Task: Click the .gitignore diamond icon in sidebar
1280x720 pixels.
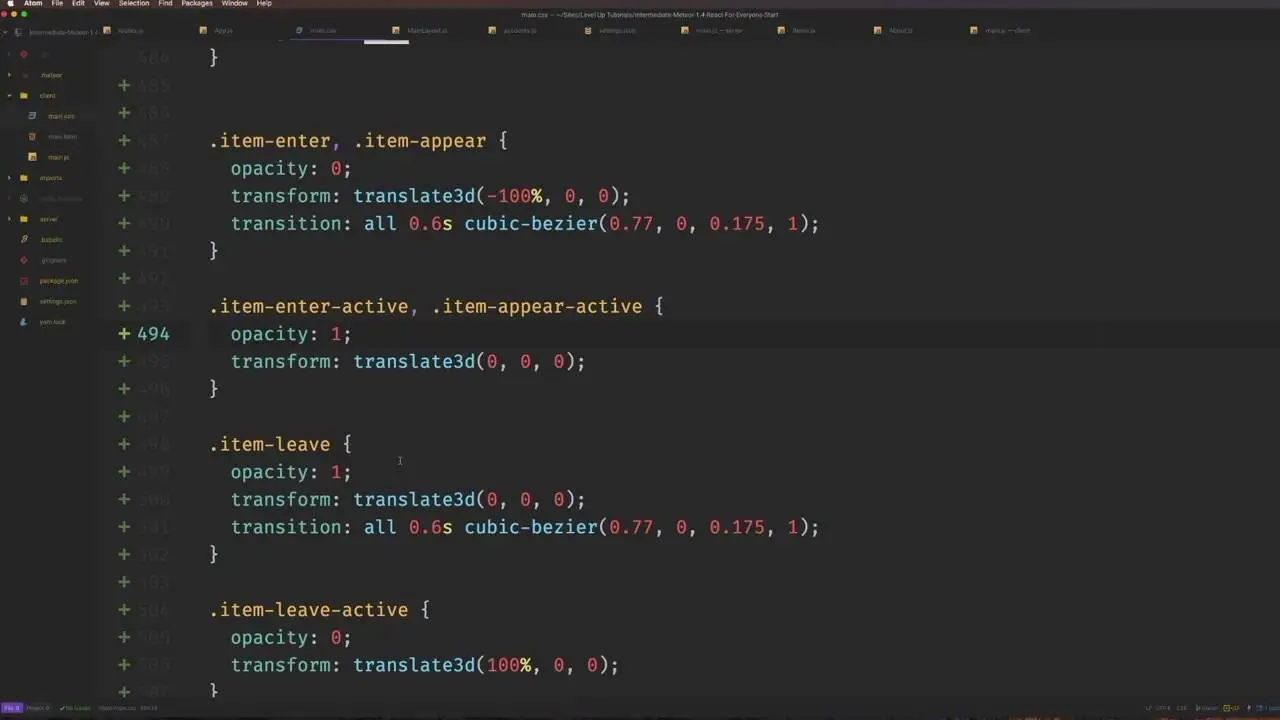Action: (24, 260)
